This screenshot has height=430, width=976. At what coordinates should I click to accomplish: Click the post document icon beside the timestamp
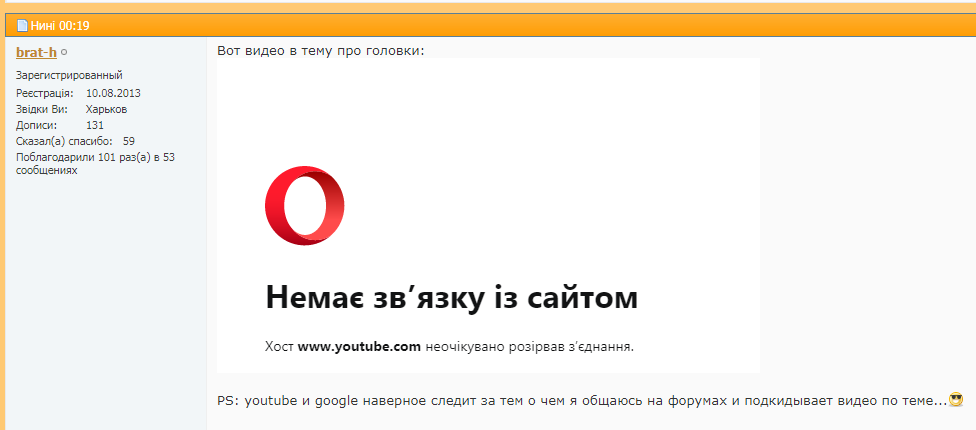[22, 25]
